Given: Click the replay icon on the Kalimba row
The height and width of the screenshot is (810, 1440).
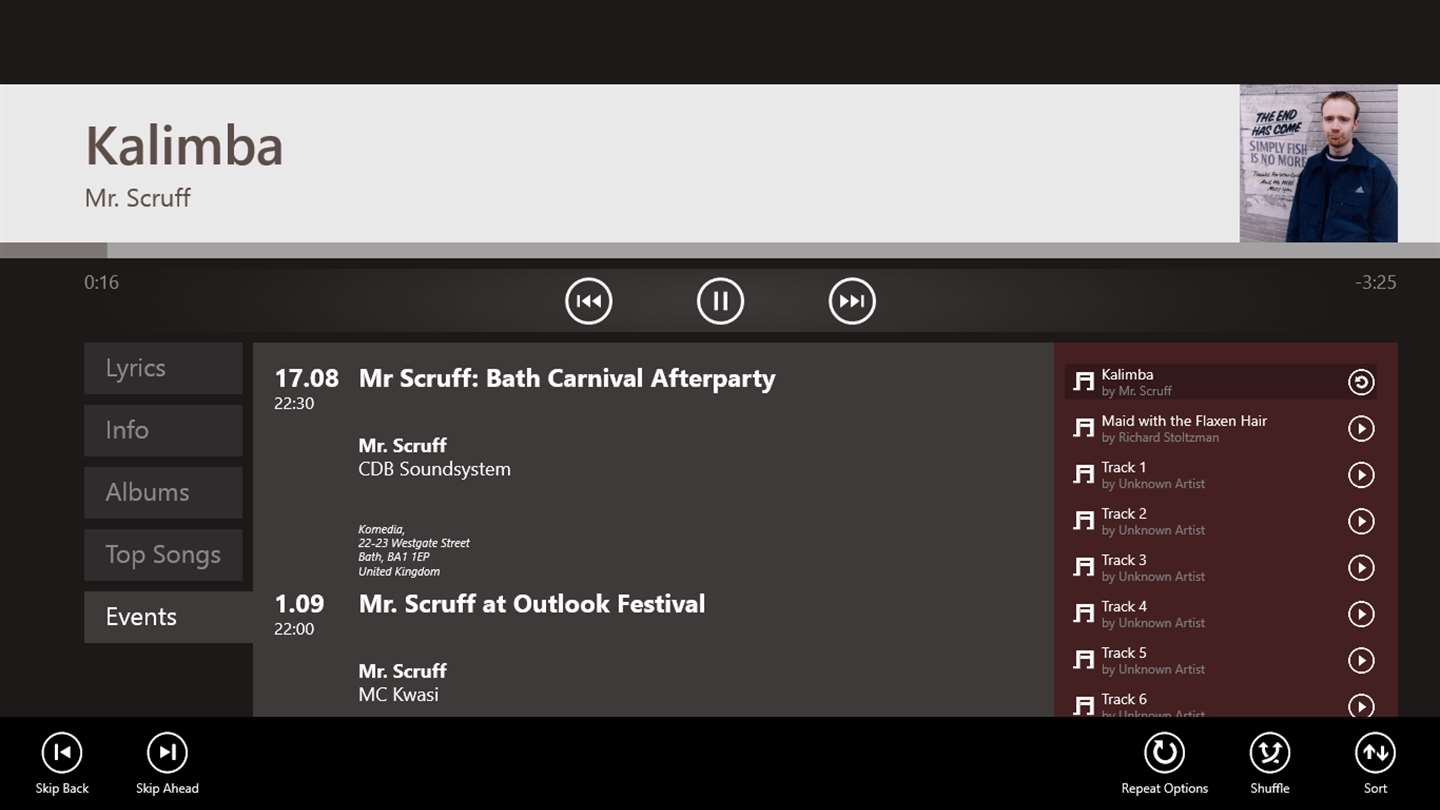Looking at the screenshot, I should coord(1361,382).
